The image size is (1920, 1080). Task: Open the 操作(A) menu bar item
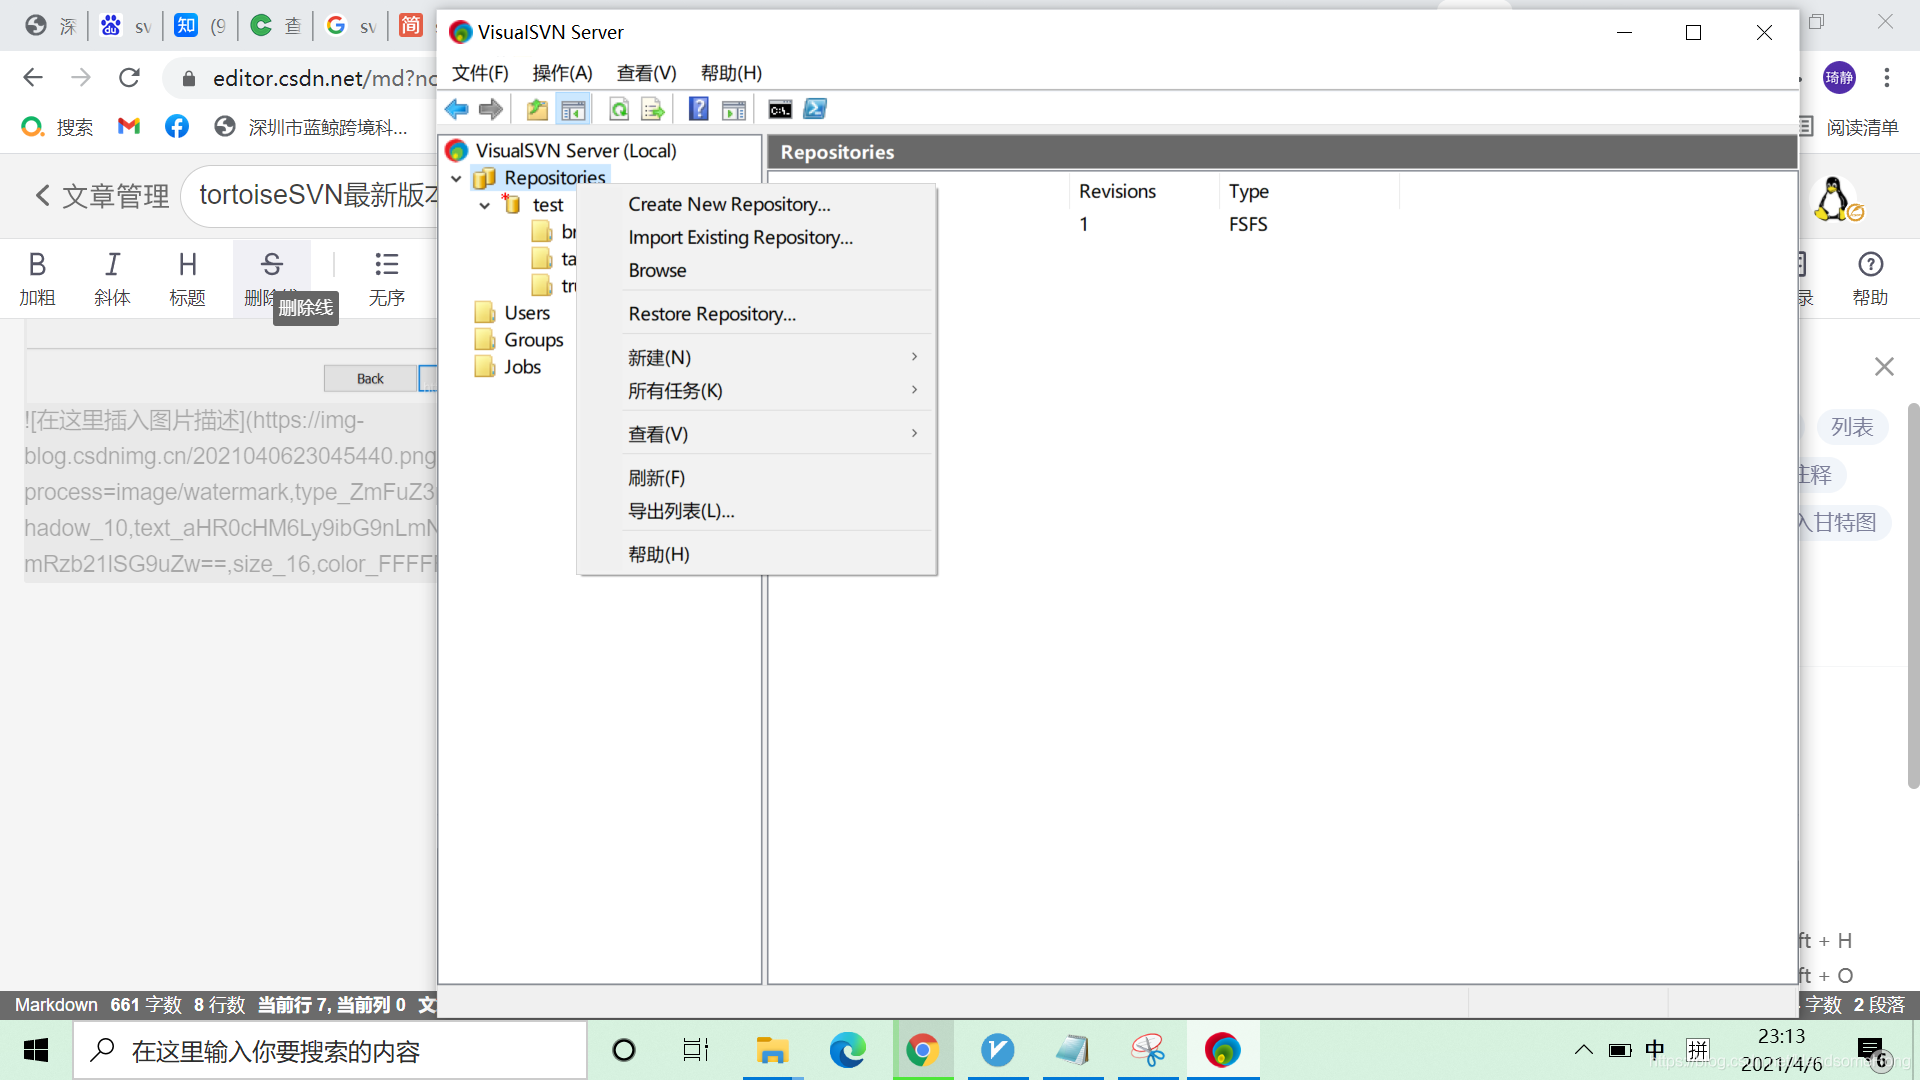562,73
